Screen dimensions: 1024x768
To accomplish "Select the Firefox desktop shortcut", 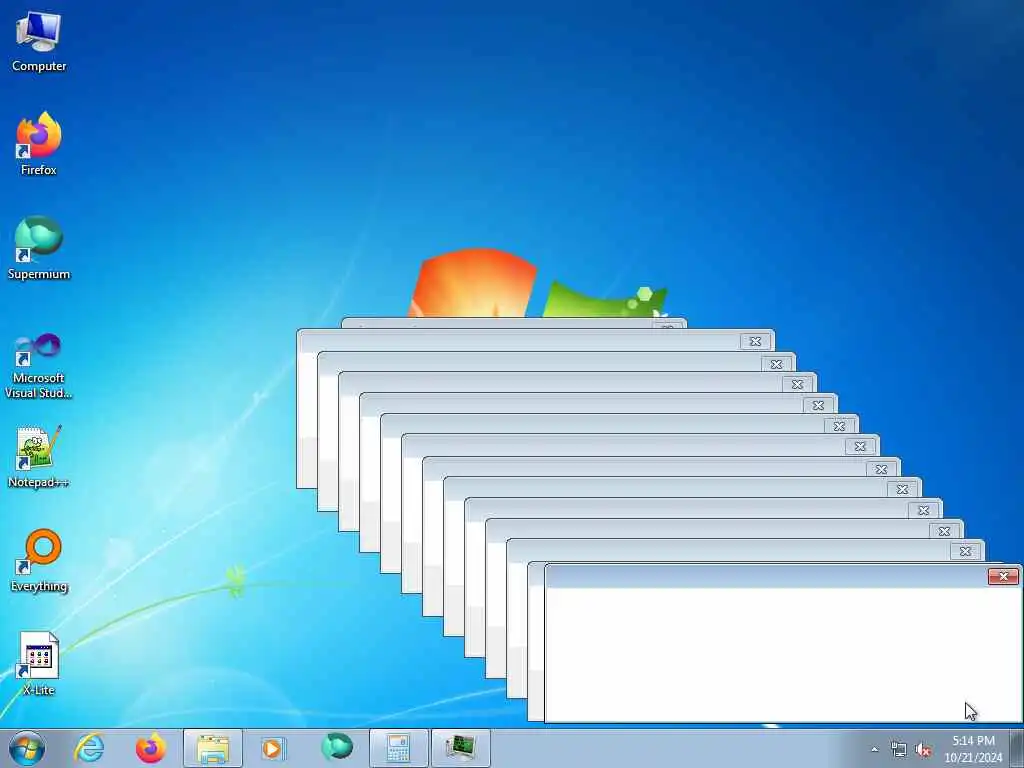I will pos(39,144).
